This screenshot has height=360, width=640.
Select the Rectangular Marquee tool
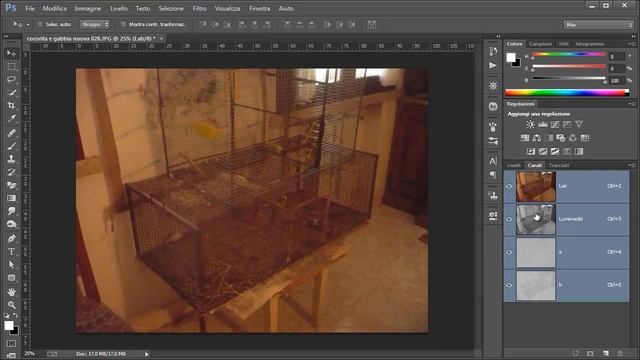11,66
